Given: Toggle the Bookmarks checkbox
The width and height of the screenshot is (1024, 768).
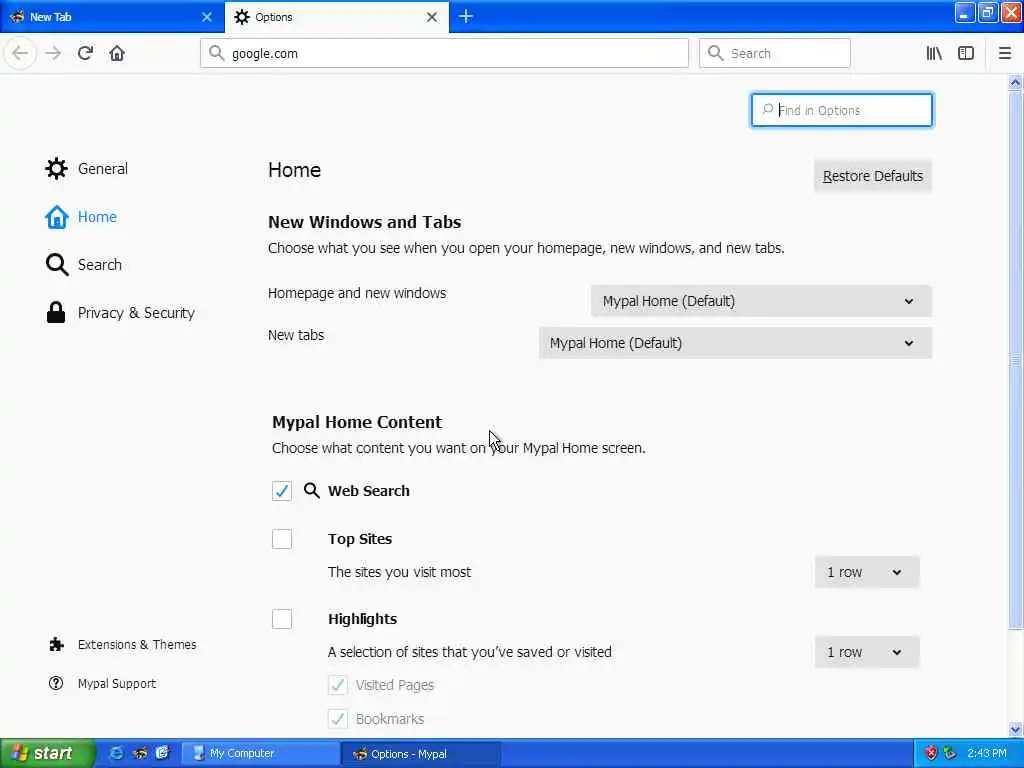Looking at the screenshot, I should click(x=338, y=719).
